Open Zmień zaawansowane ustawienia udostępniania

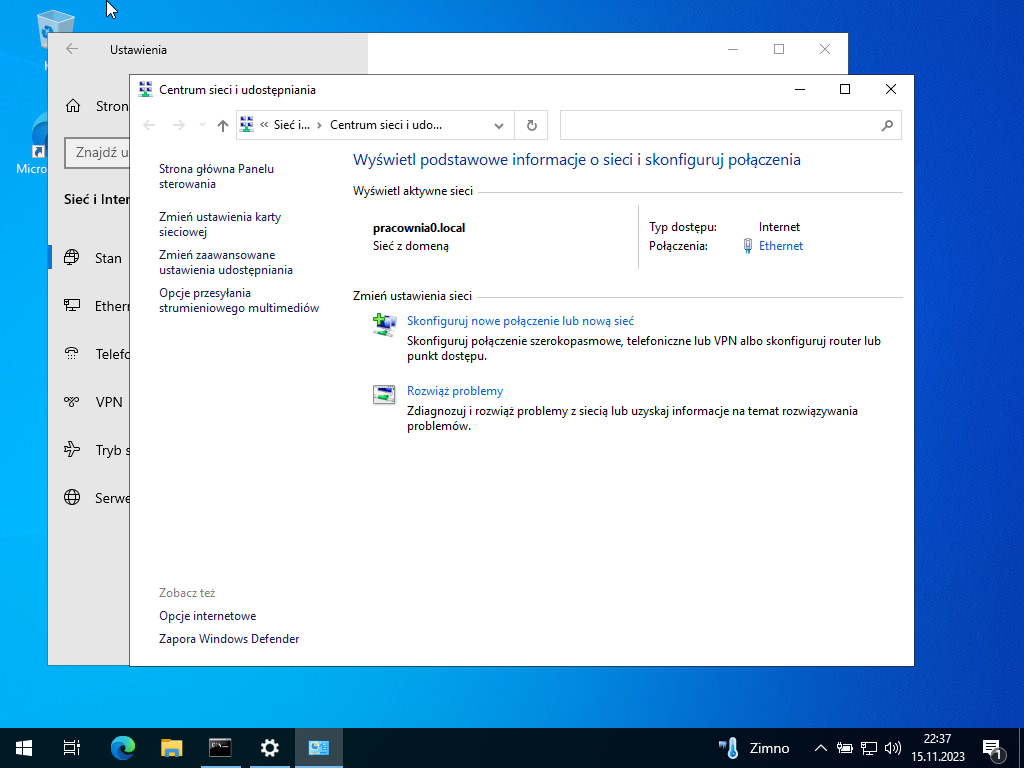[225, 262]
